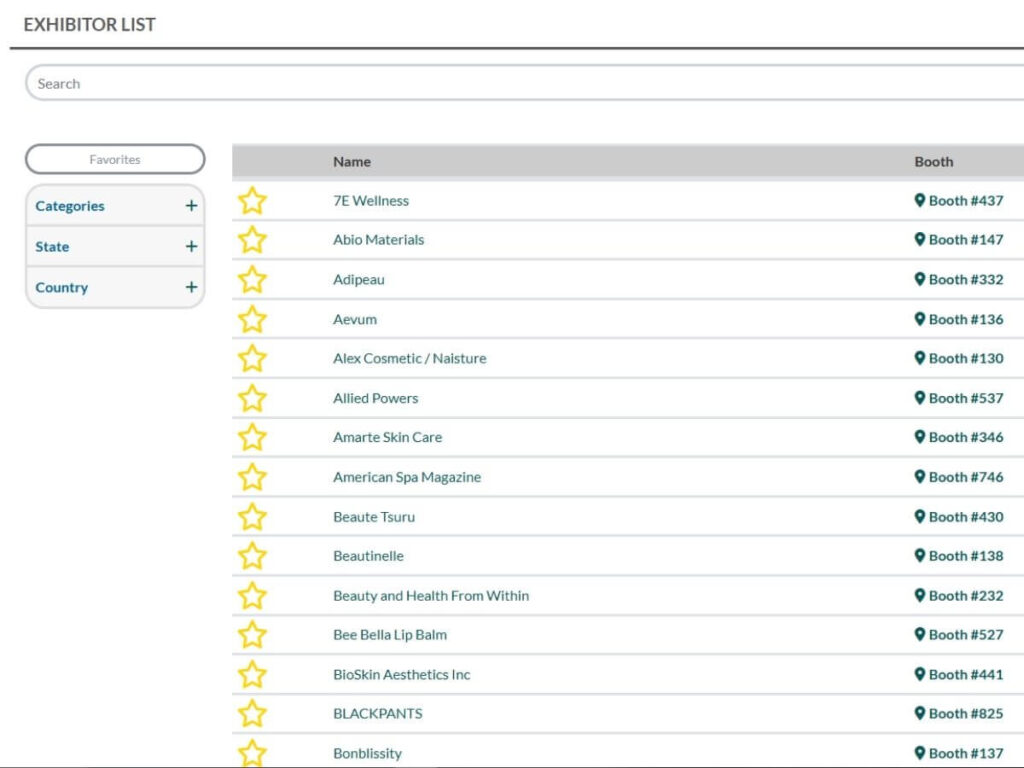
Task: Click the Booth #130 text
Action: click(x=966, y=359)
